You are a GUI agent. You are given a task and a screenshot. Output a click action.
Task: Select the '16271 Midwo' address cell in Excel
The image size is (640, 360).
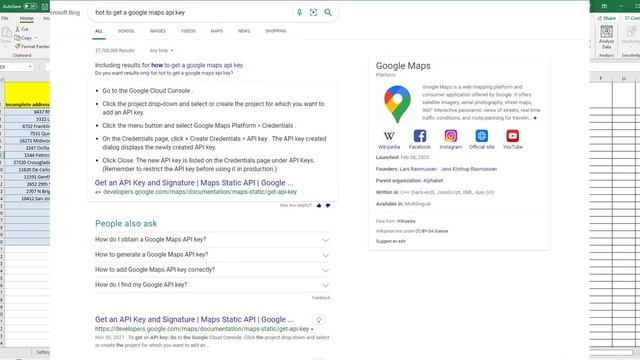[x=27, y=141]
